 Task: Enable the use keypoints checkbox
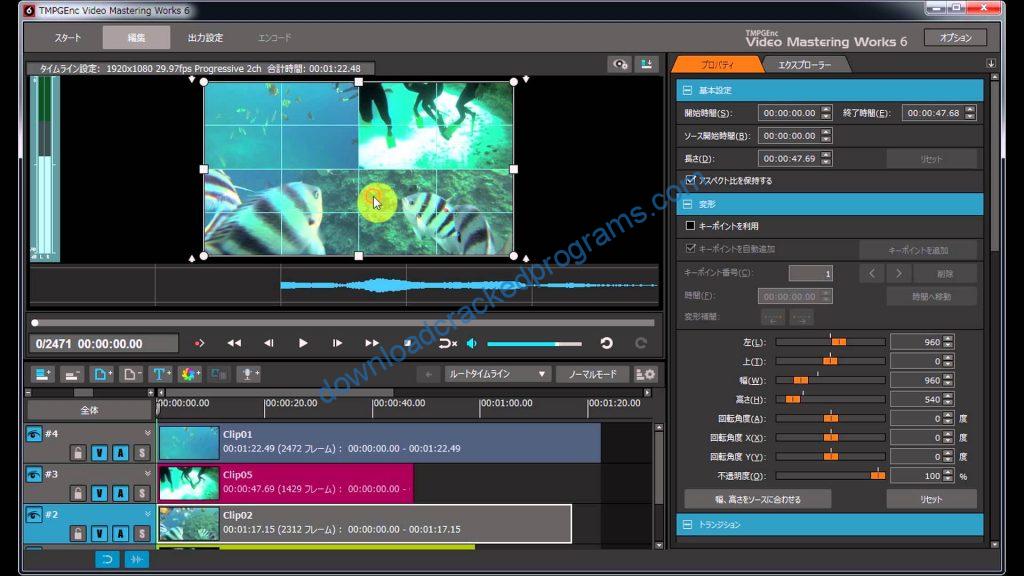pyautogui.click(x=690, y=226)
